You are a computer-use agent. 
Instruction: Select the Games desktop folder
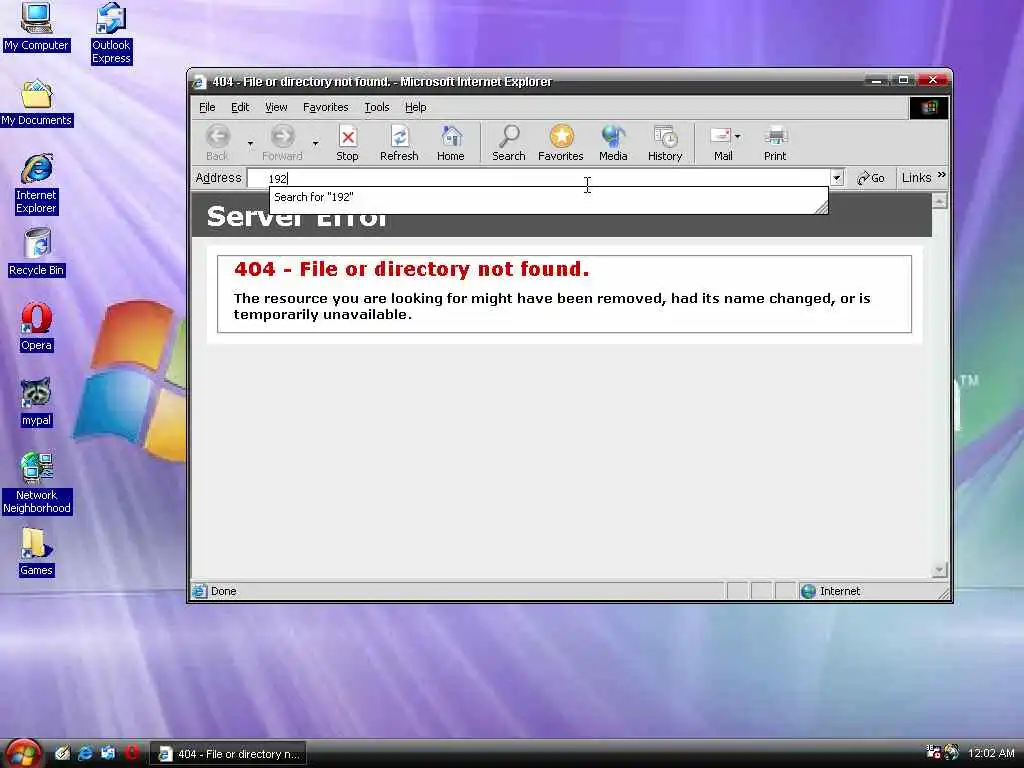37,552
